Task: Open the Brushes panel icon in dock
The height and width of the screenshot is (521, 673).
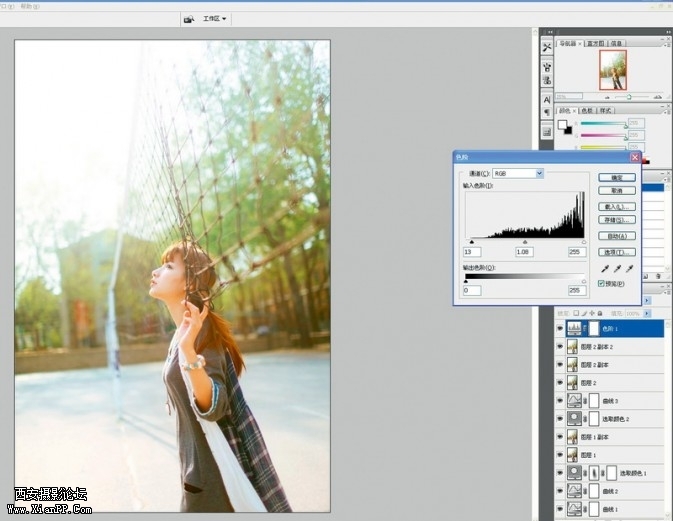Action: pos(547,65)
